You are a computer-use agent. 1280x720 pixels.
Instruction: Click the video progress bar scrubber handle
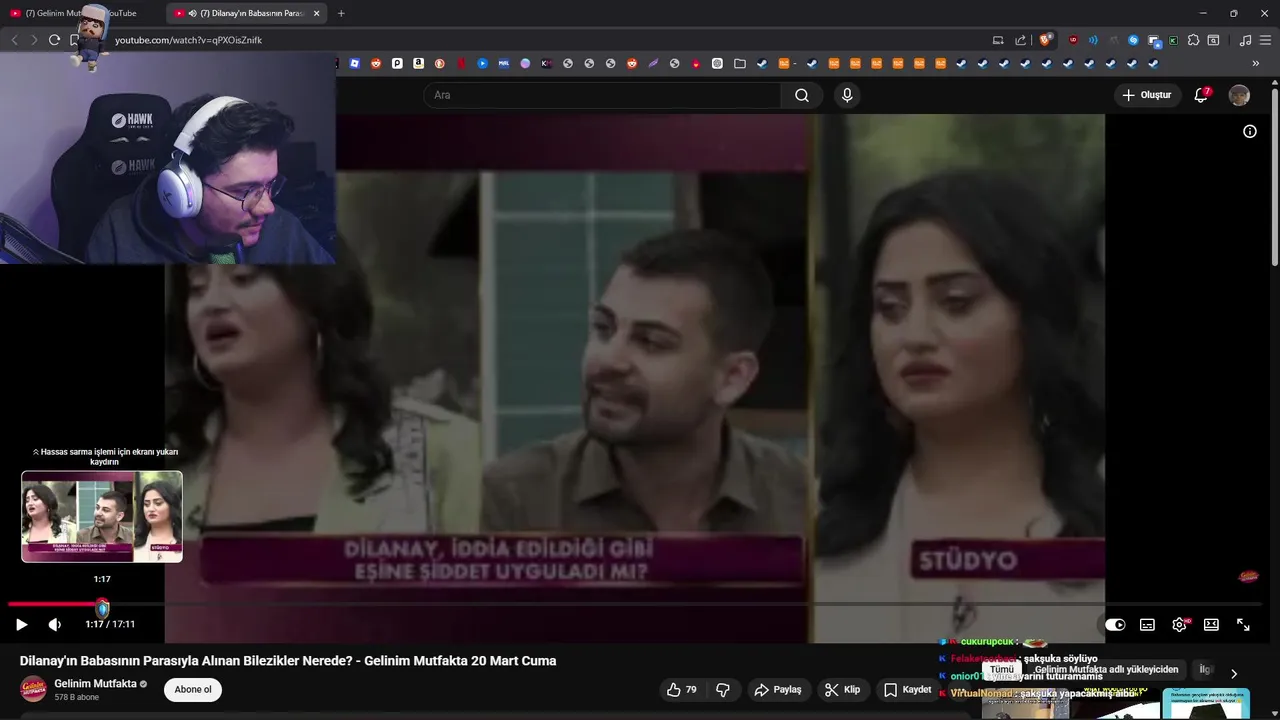(102, 608)
